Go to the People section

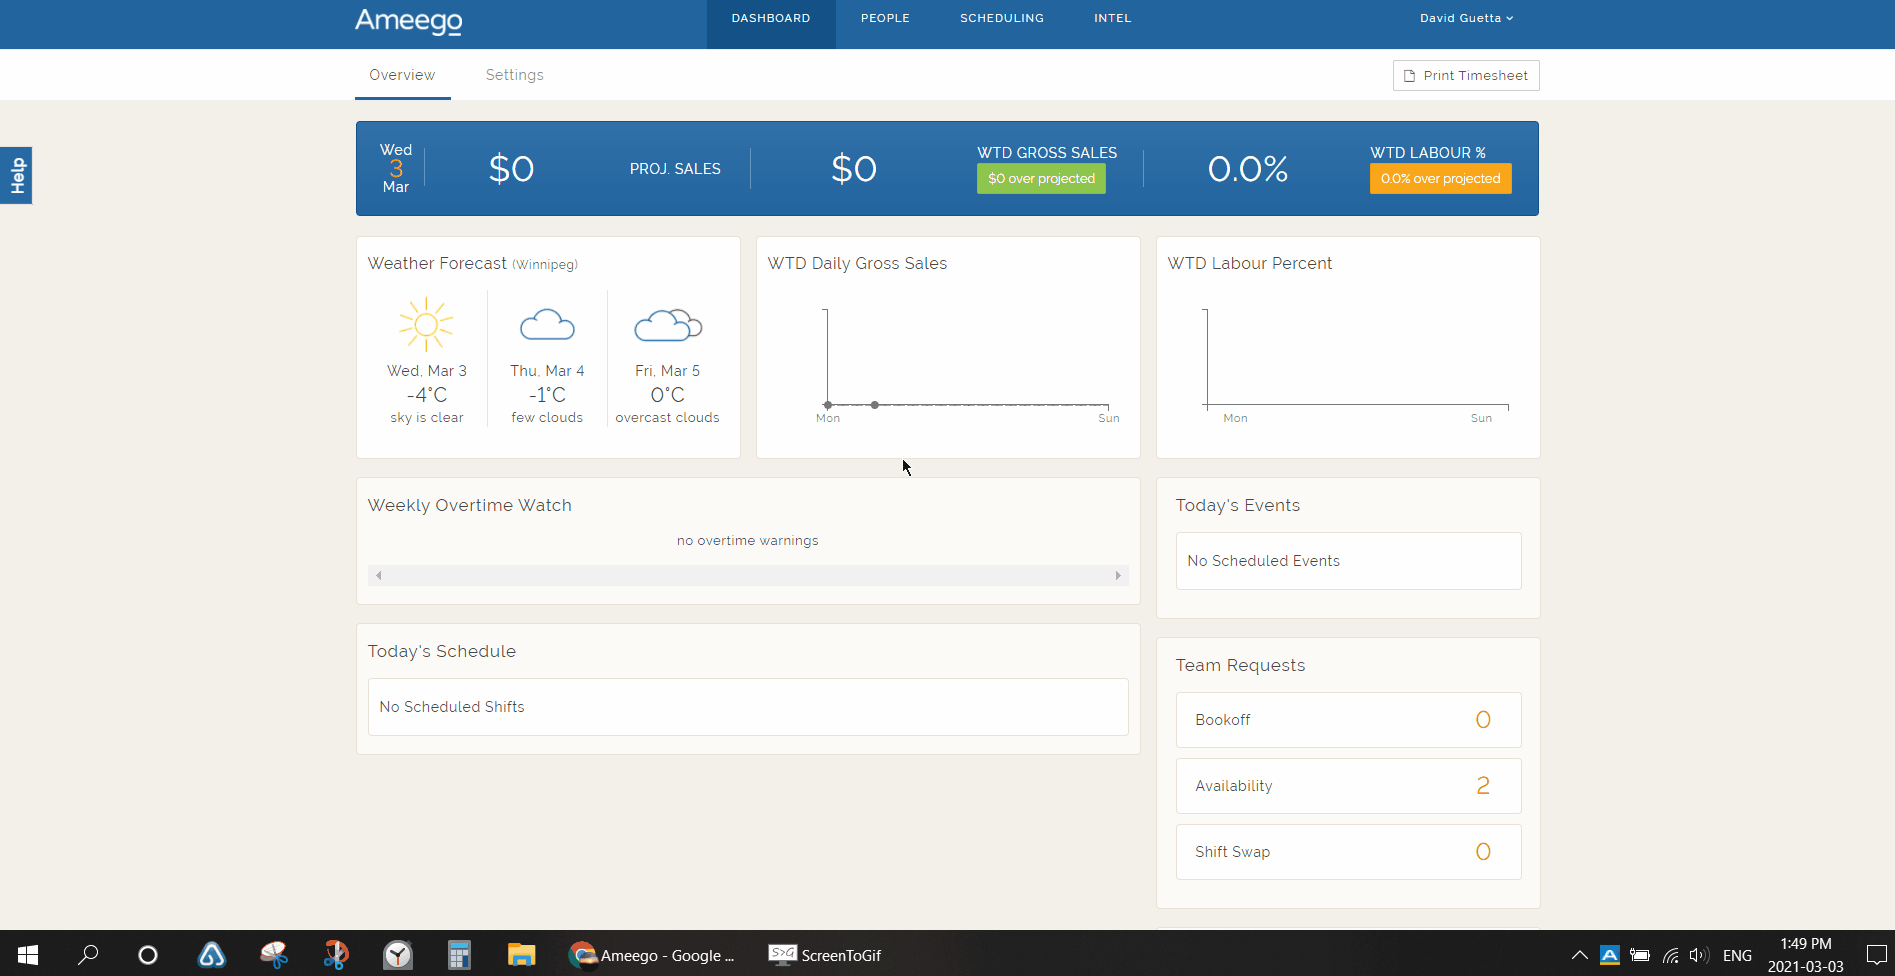(885, 18)
